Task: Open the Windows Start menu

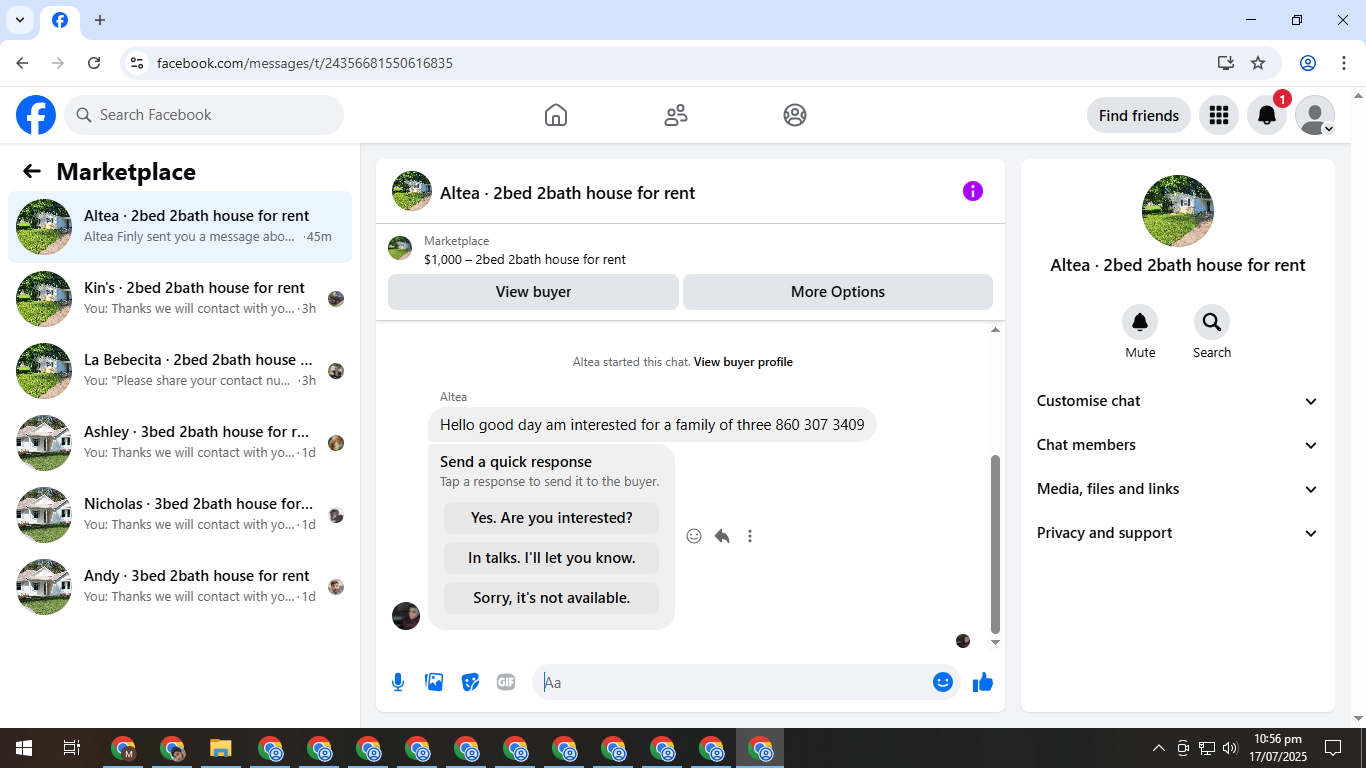Action: (23, 748)
